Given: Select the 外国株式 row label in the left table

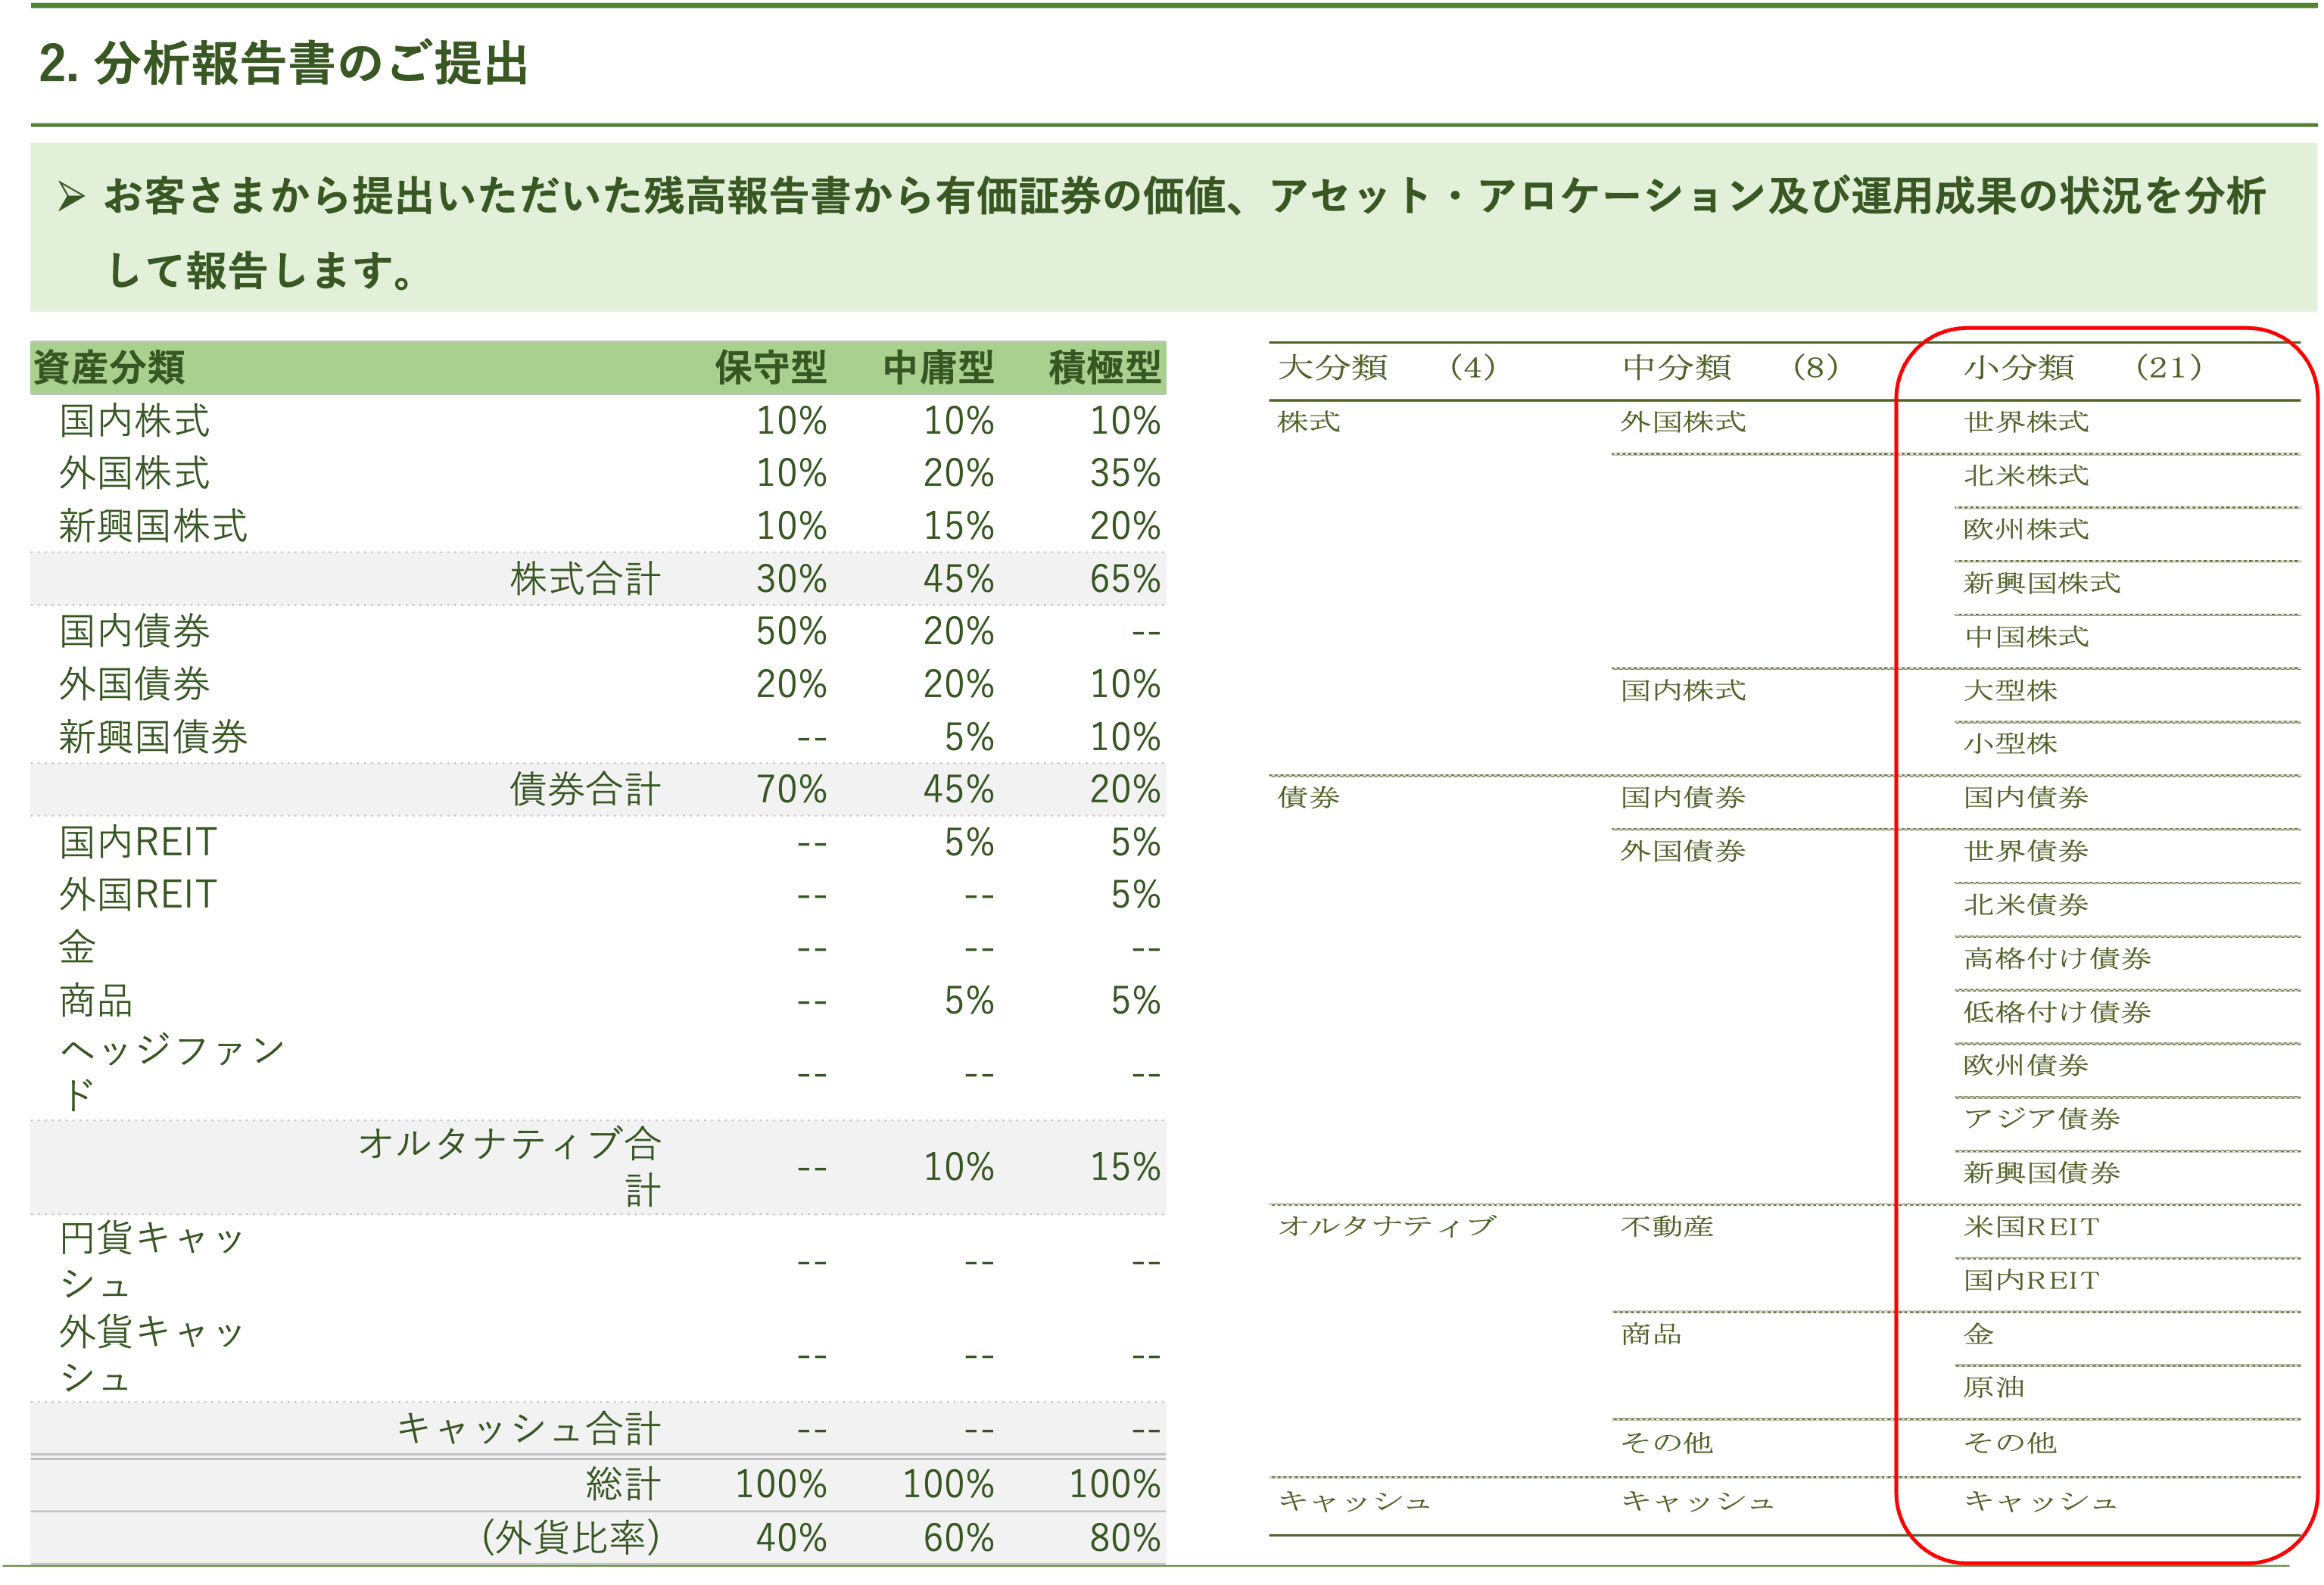Looking at the screenshot, I should click(x=134, y=473).
